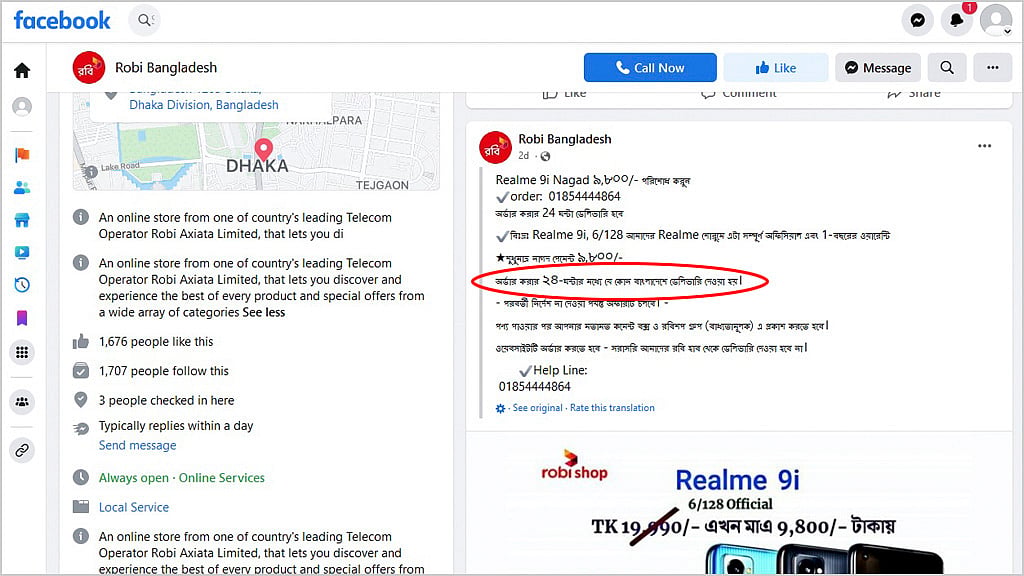The image size is (1024, 576).
Task: Search within the Robi Bangladesh page
Action: pos(947,67)
